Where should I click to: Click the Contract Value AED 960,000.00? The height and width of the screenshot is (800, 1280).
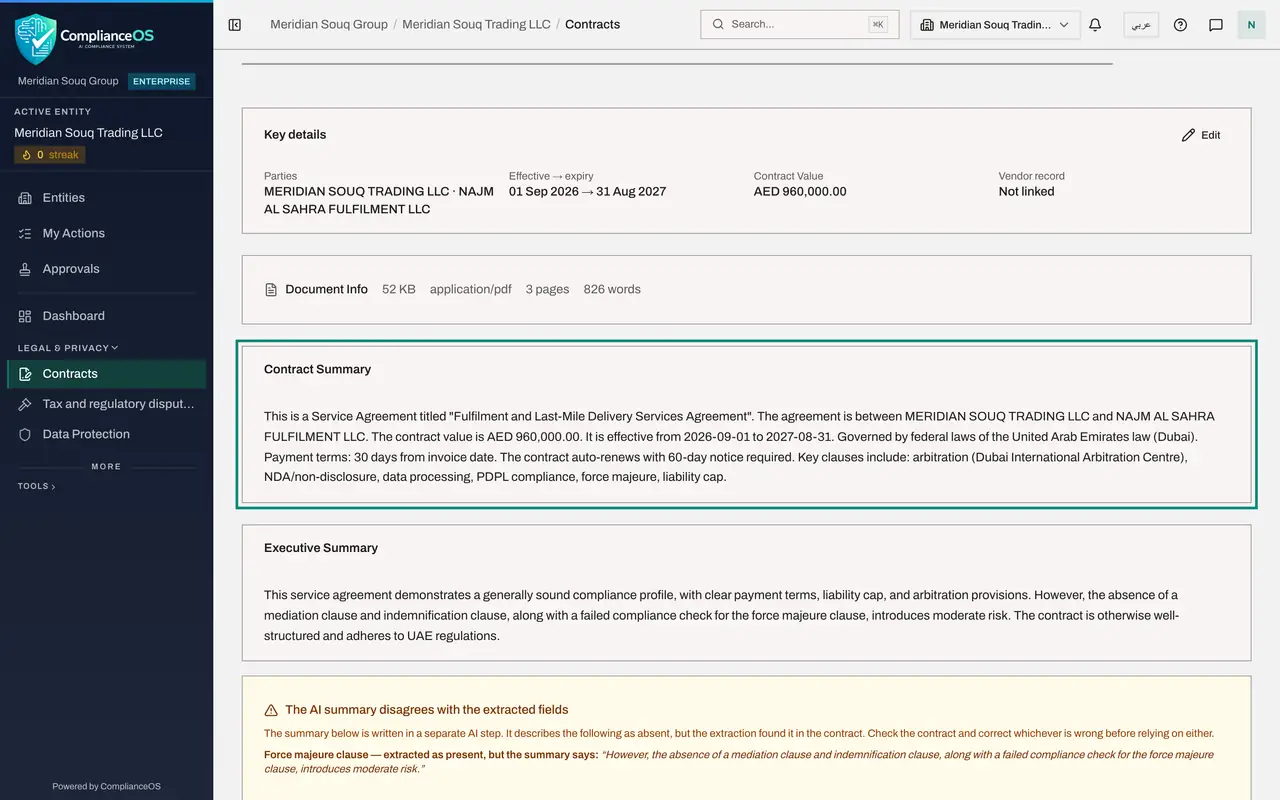(800, 191)
